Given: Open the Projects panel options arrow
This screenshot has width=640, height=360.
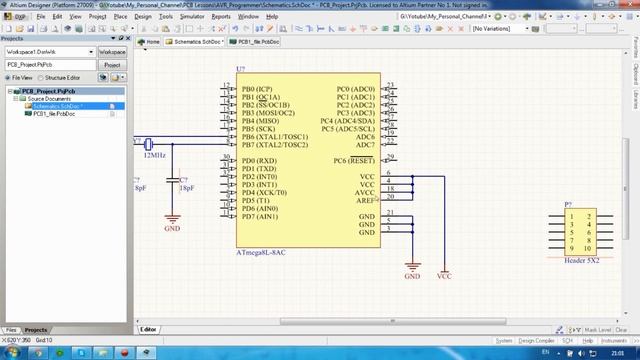Looking at the screenshot, I should click(x=113, y=38).
